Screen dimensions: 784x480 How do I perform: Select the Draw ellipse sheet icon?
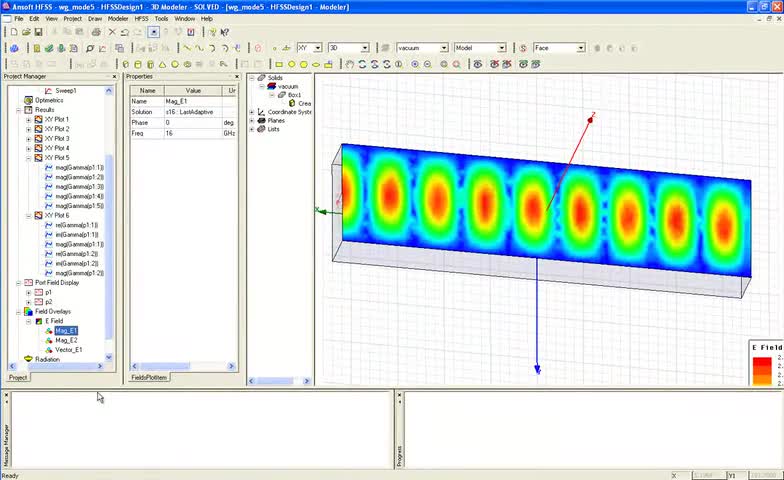(316, 64)
